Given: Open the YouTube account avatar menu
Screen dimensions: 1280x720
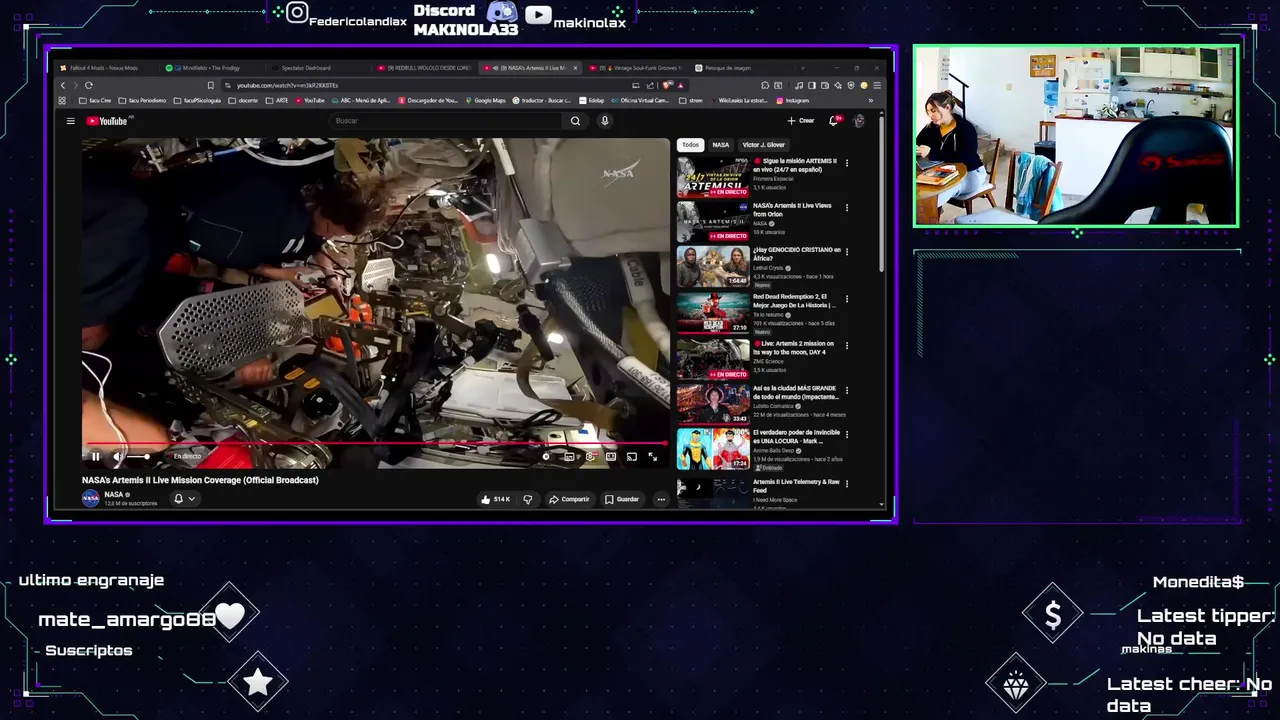Looking at the screenshot, I should point(859,121).
